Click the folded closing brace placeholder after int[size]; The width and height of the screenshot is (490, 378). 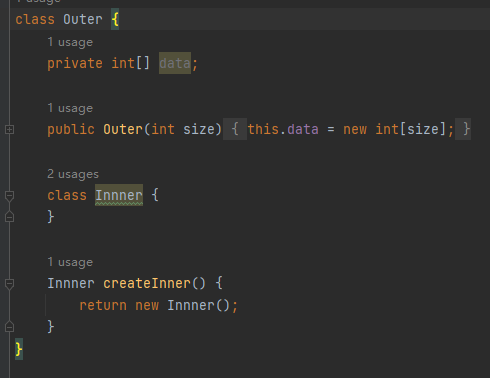point(463,129)
